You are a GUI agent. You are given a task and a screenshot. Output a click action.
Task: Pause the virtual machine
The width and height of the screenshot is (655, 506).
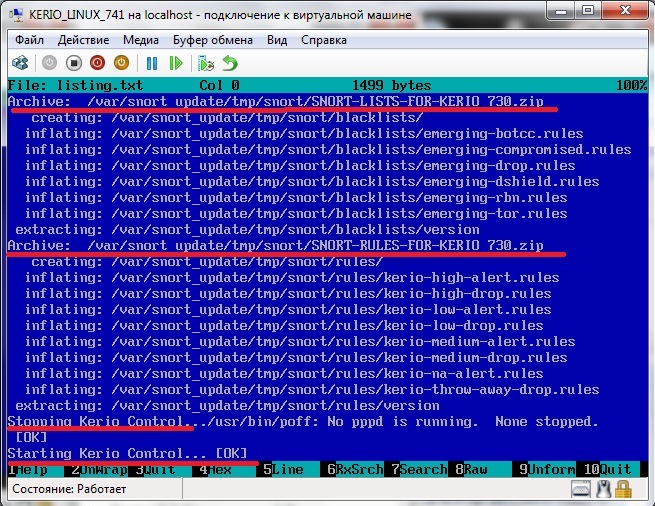pyautogui.click(x=152, y=63)
